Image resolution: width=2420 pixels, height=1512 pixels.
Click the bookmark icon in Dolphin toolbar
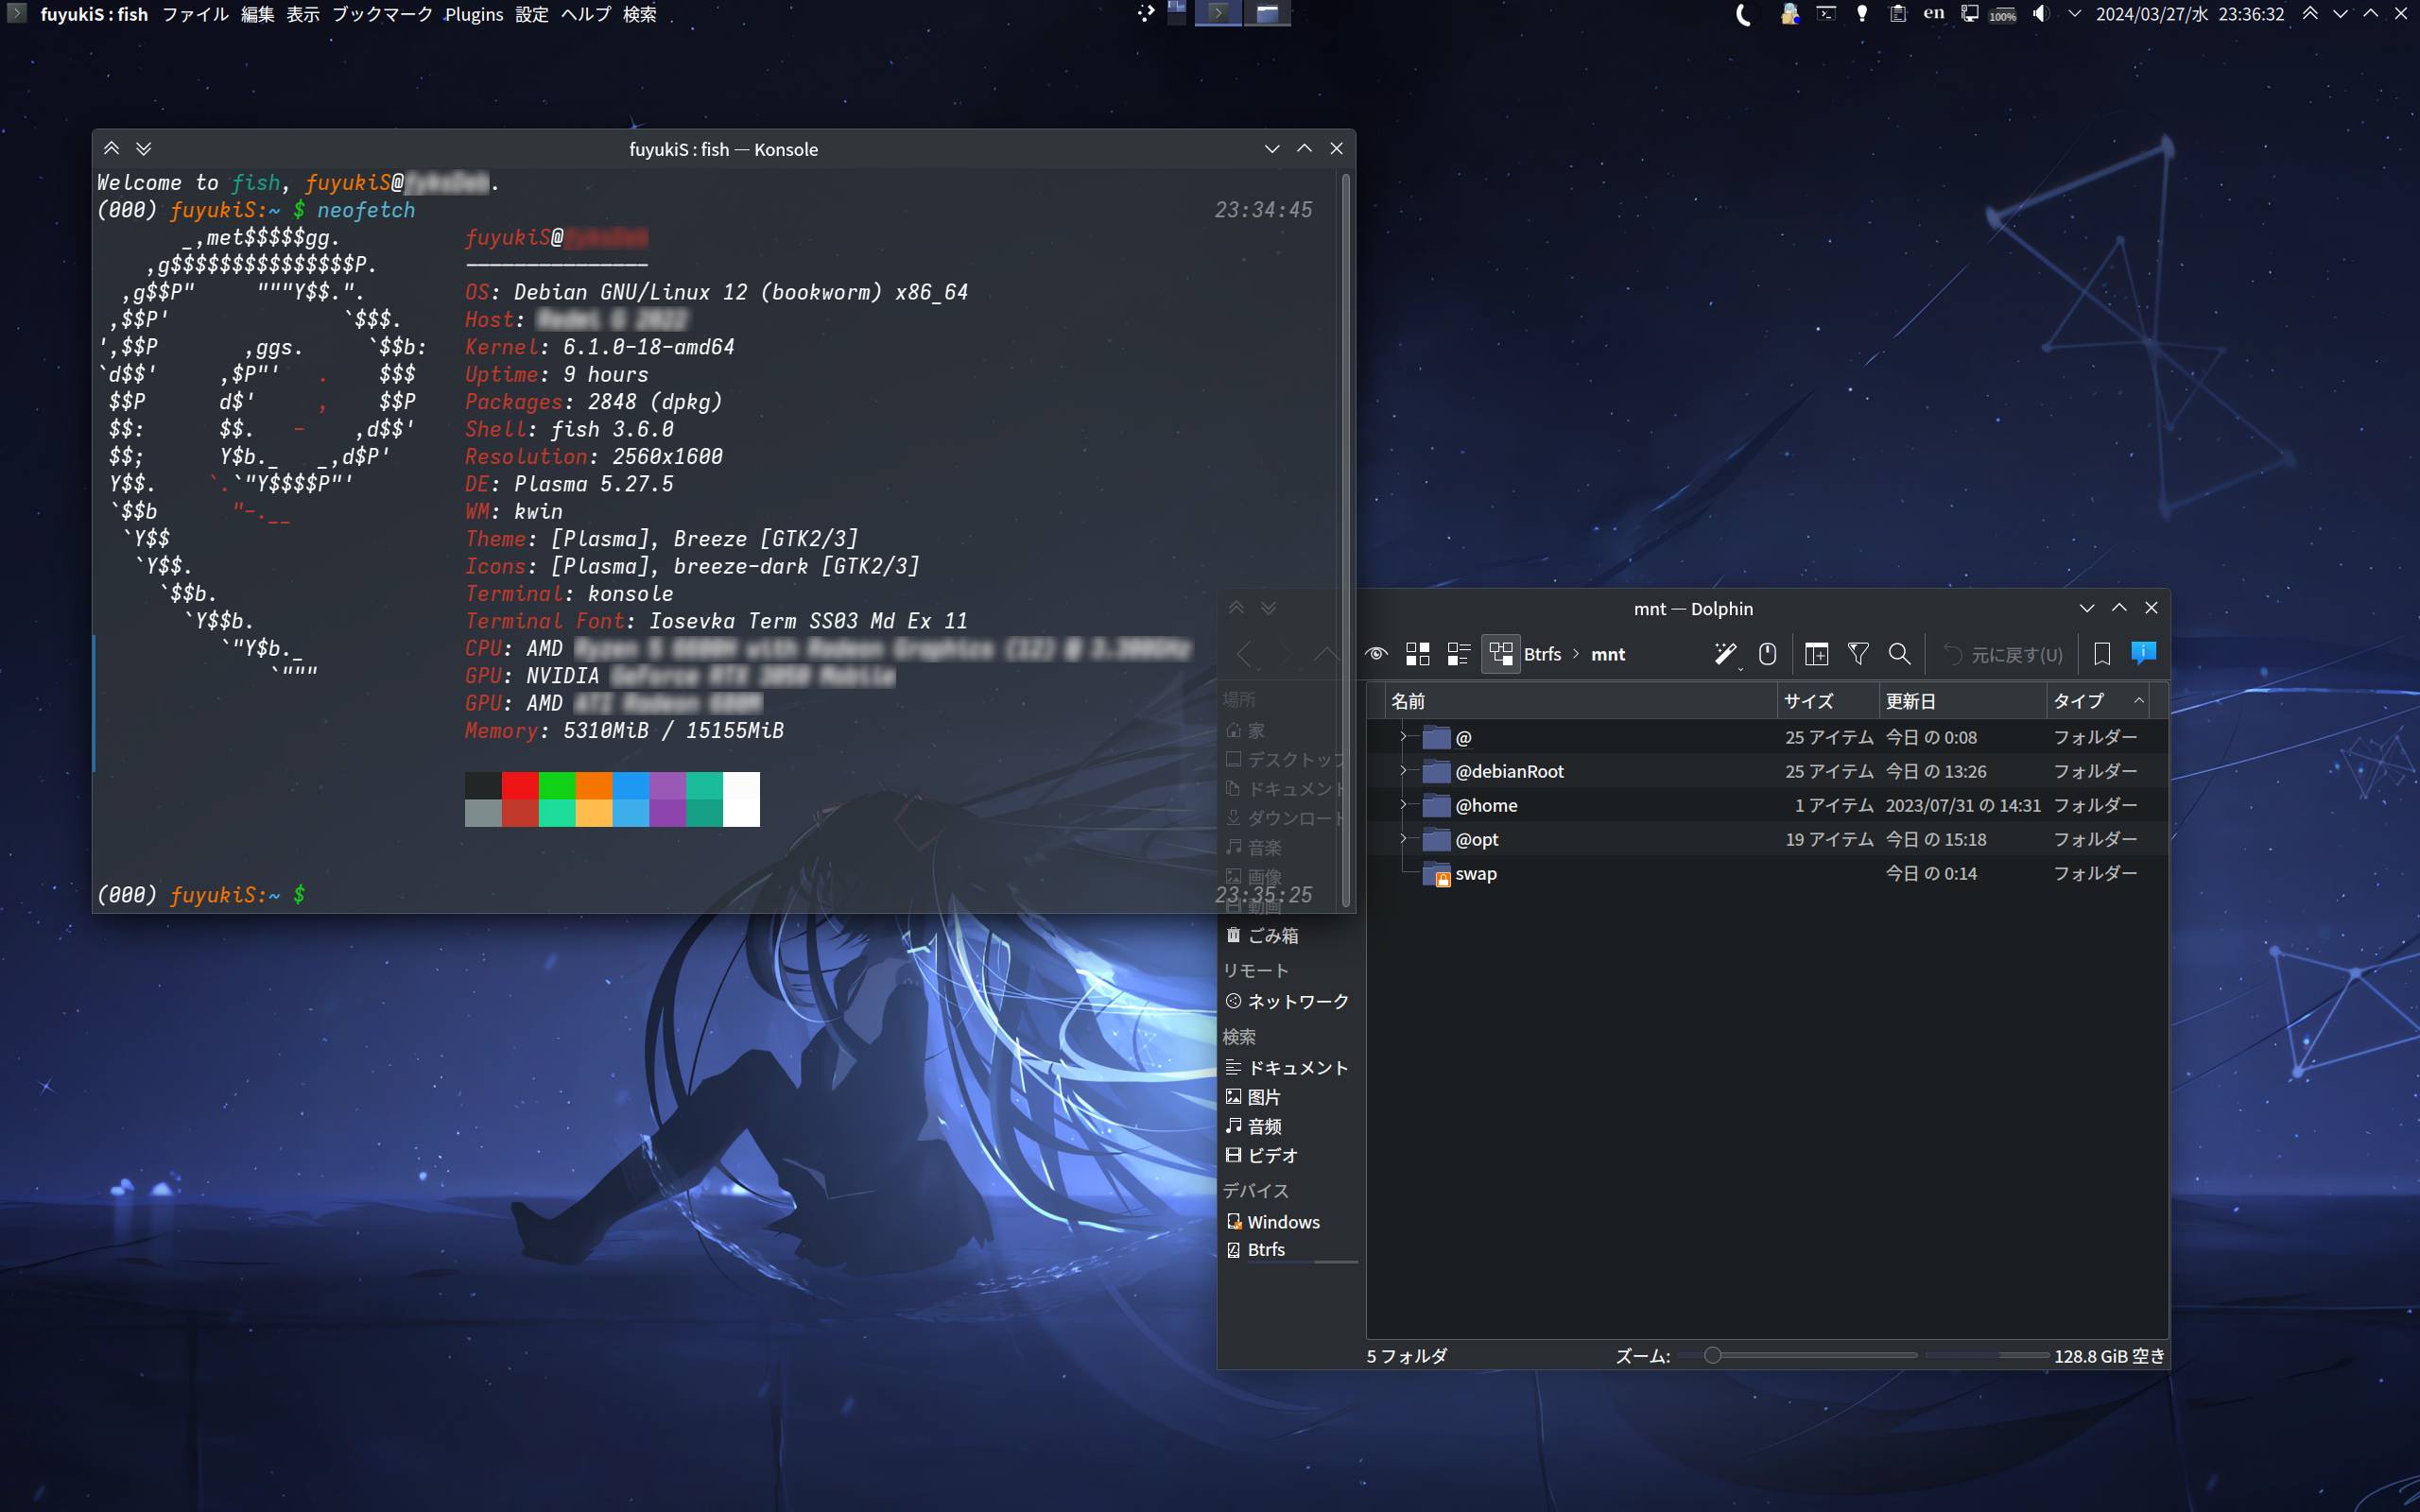click(x=2102, y=654)
